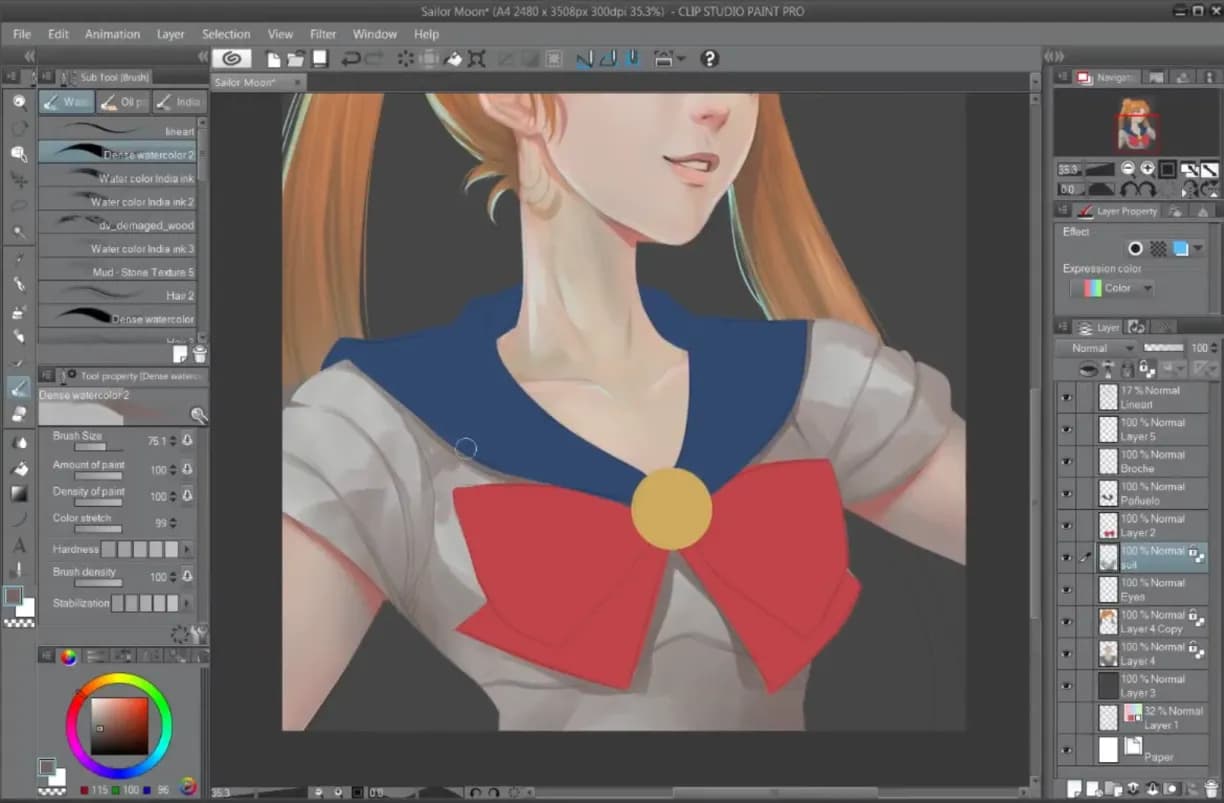Create a new canvas with New icon
This screenshot has width=1224, height=803.
point(274,59)
